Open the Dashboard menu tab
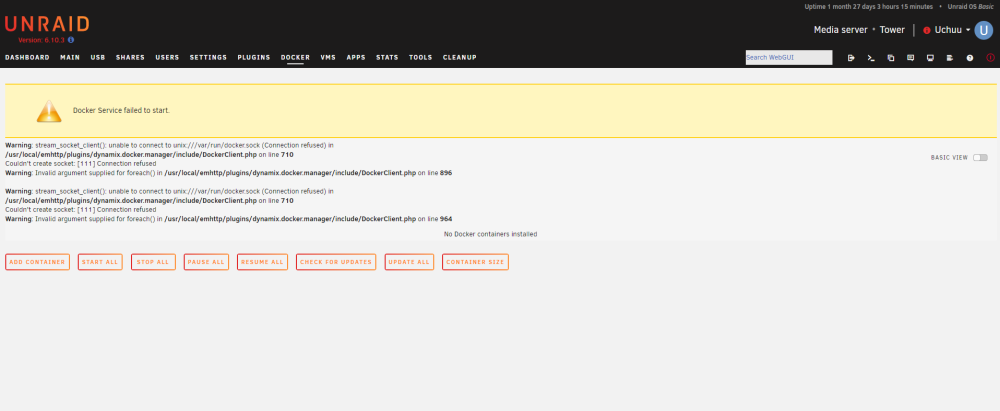This screenshot has height=411, width=1000. coord(27,57)
